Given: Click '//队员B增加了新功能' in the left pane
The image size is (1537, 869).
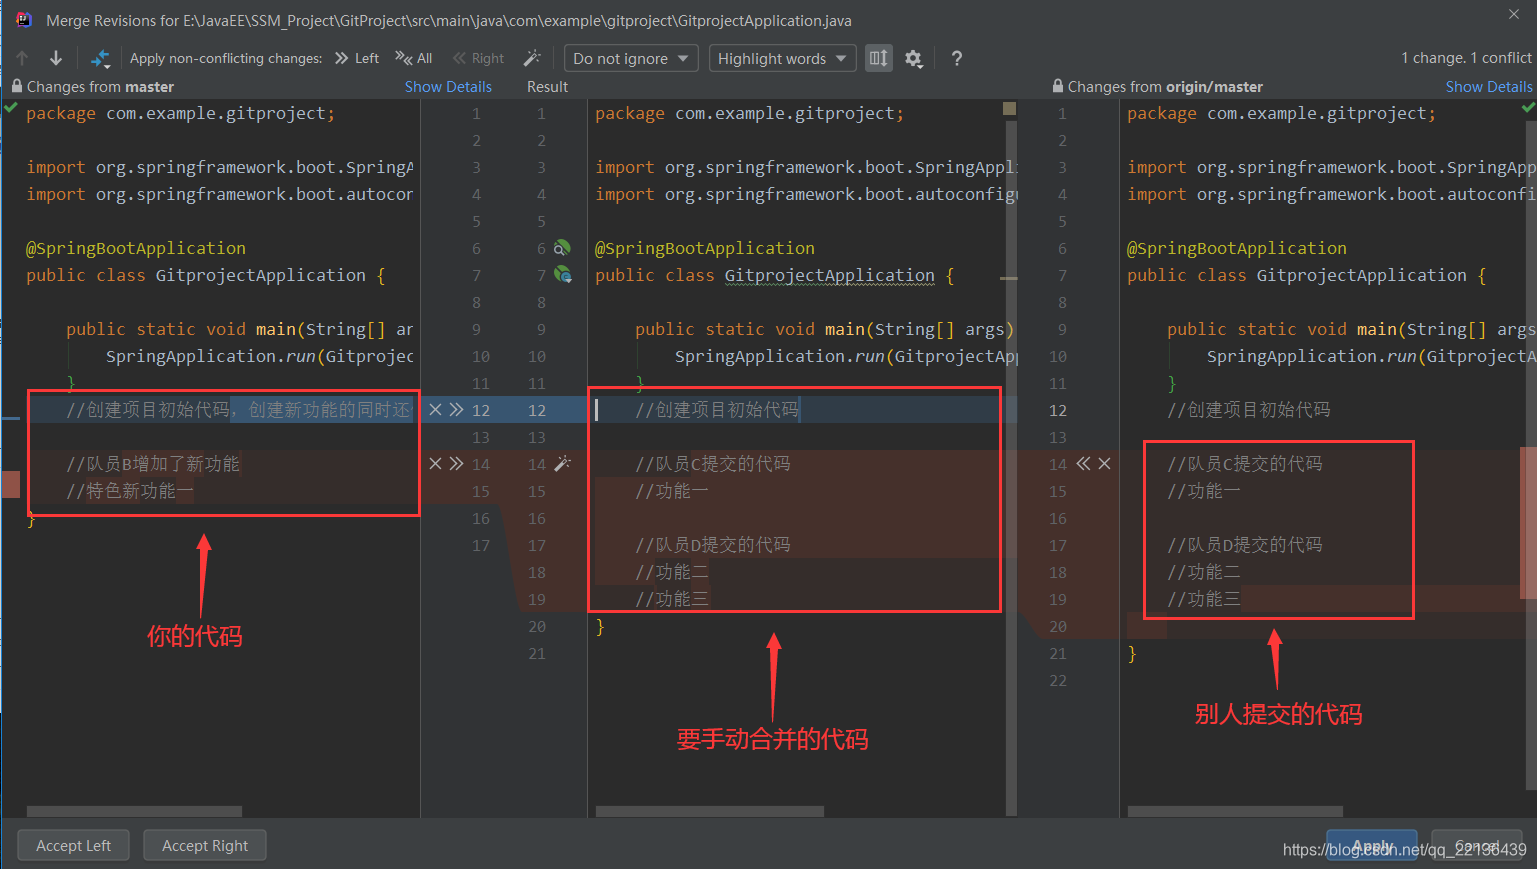Looking at the screenshot, I should [x=153, y=464].
